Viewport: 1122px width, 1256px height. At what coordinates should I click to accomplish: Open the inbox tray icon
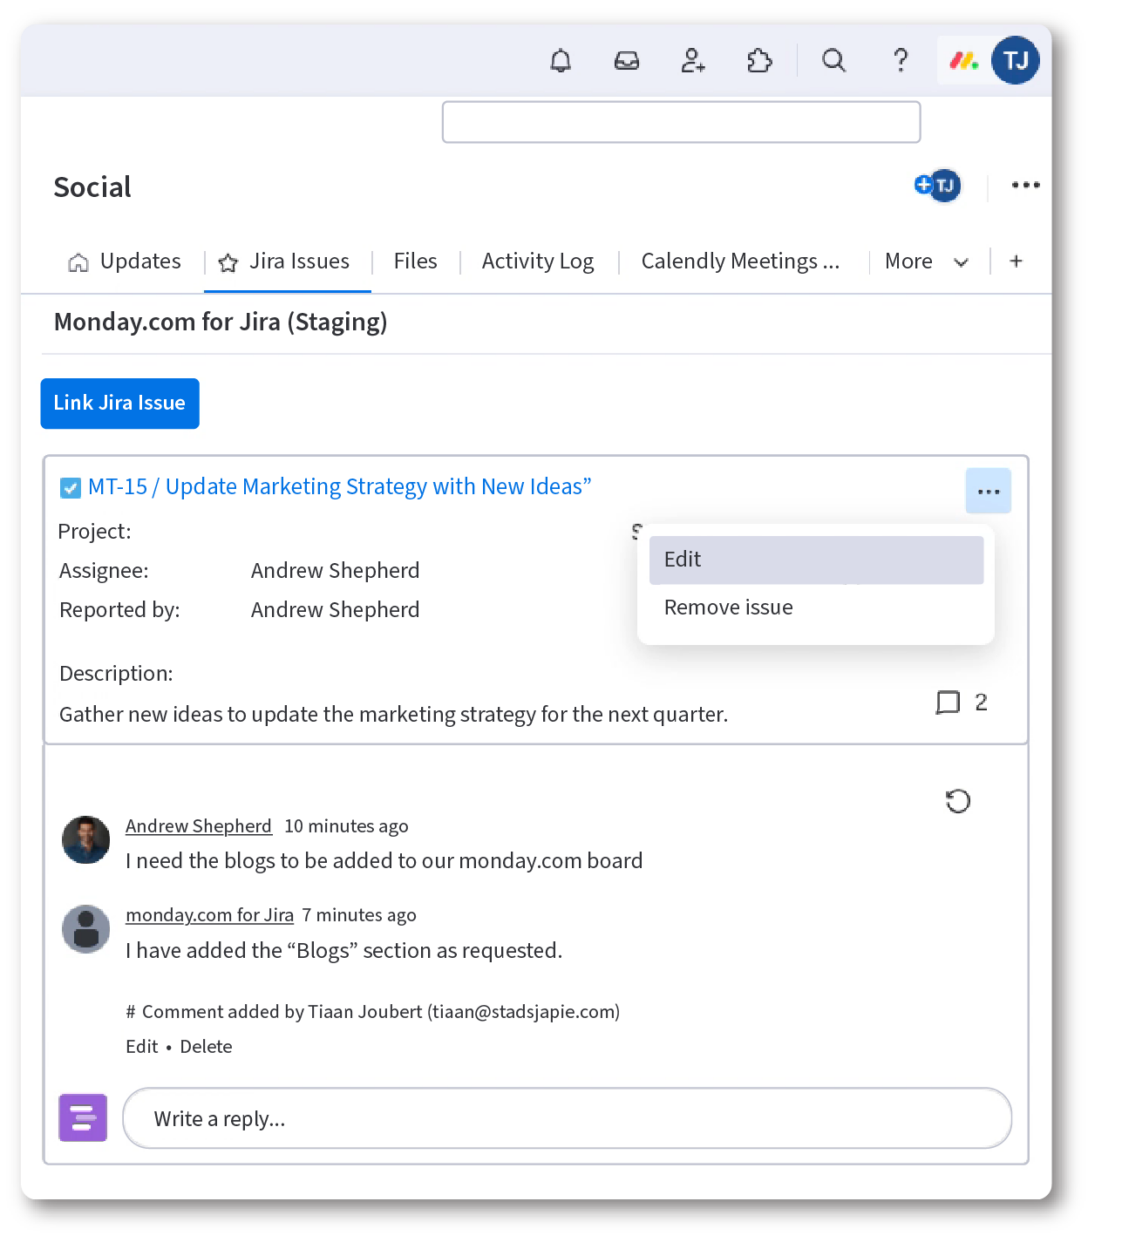(x=627, y=61)
